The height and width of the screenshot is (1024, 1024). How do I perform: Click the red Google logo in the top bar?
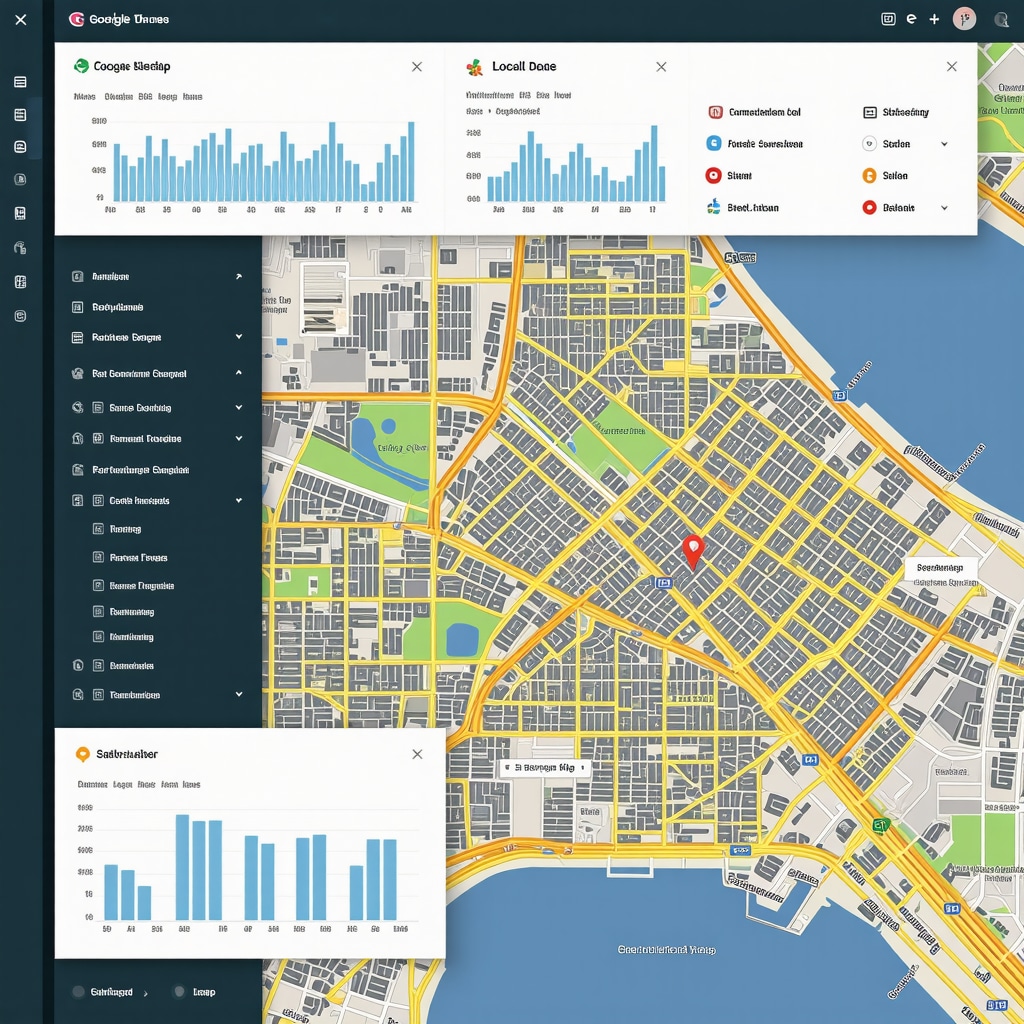76,20
